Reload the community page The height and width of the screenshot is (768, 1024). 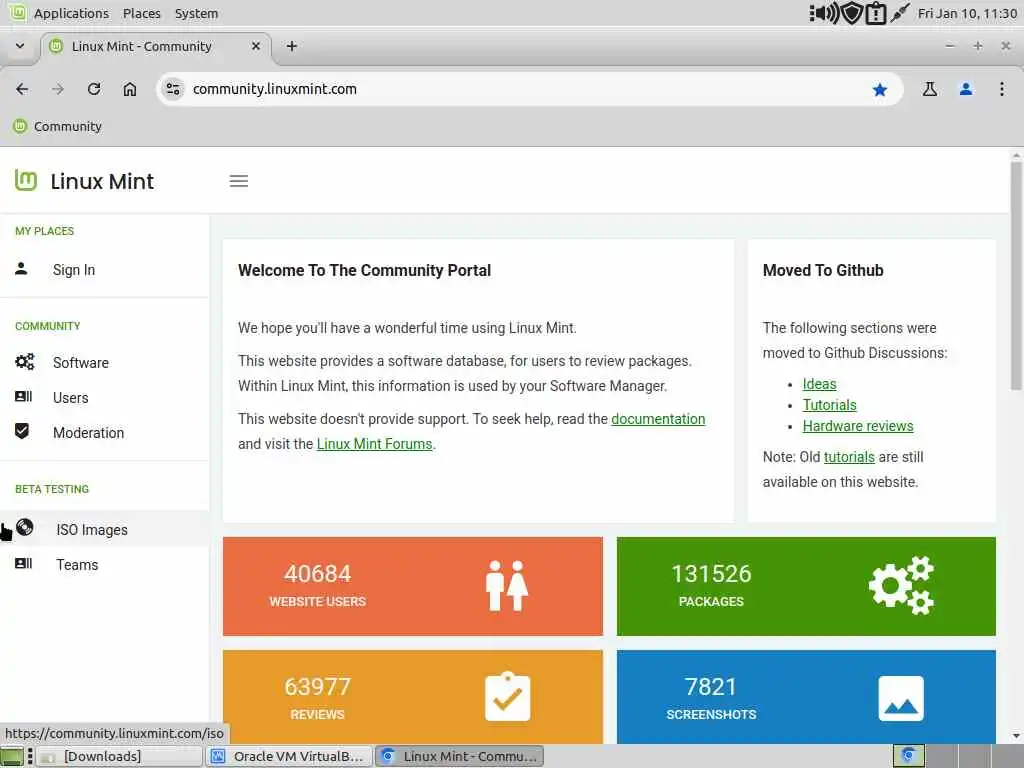point(94,89)
